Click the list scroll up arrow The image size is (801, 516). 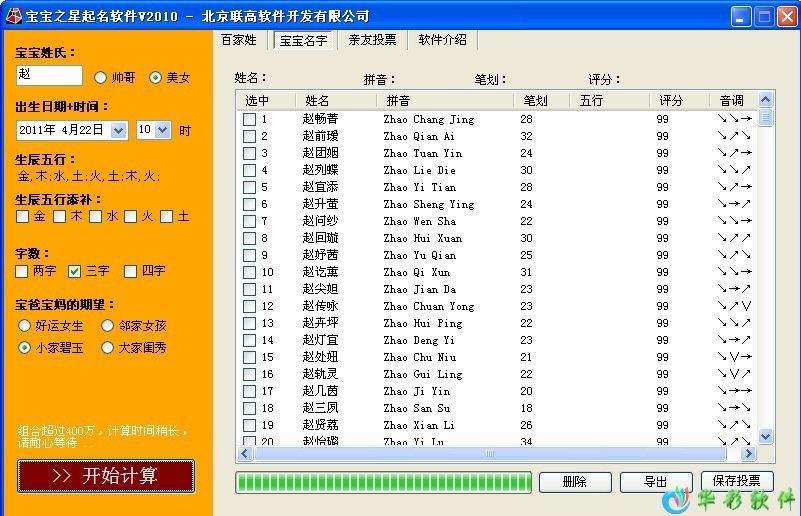(765, 100)
